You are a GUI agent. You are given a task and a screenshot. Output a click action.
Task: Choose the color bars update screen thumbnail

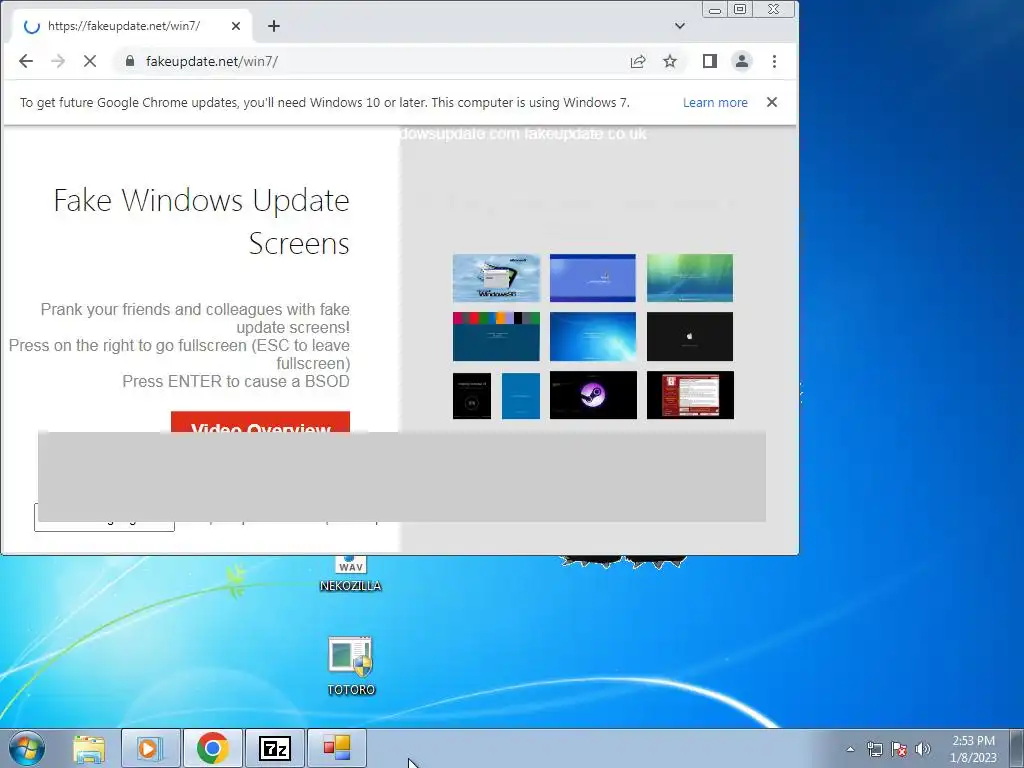pos(496,336)
